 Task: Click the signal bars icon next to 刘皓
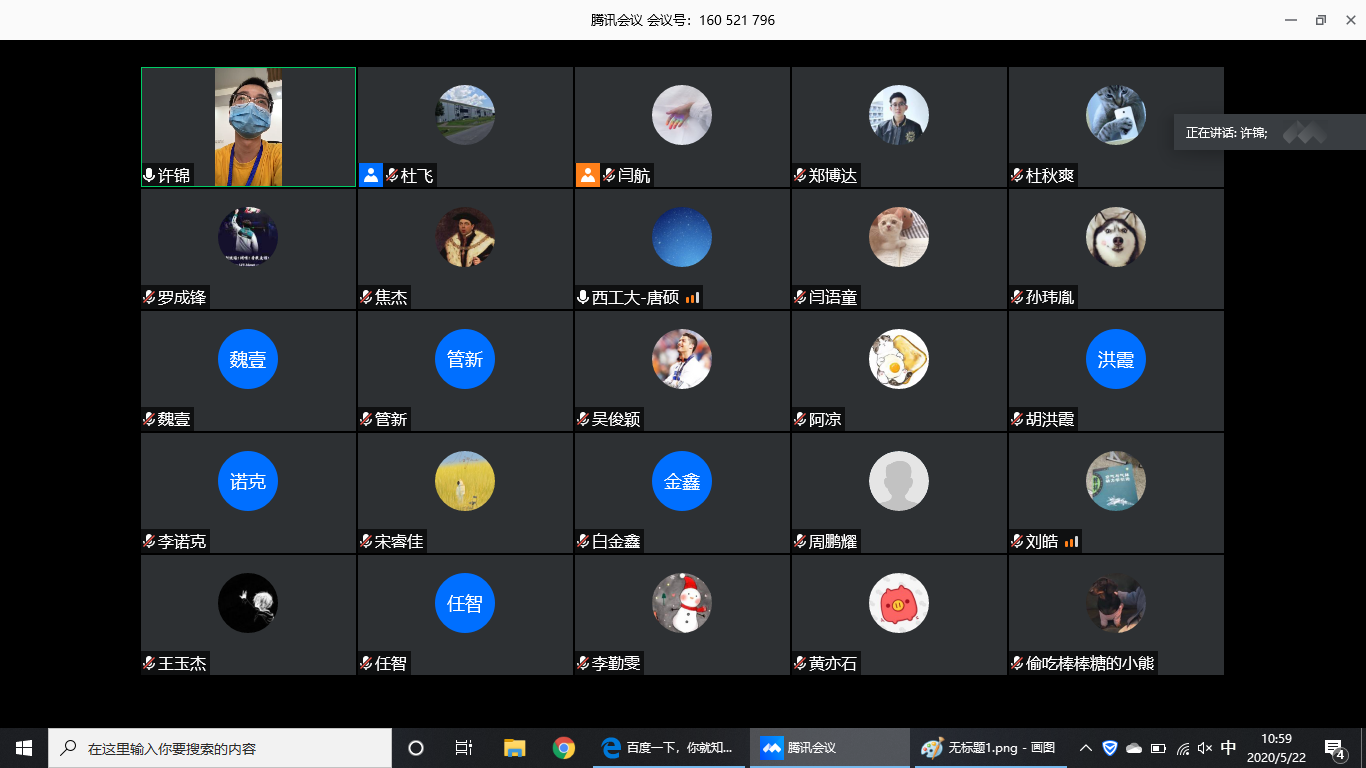(1071, 542)
